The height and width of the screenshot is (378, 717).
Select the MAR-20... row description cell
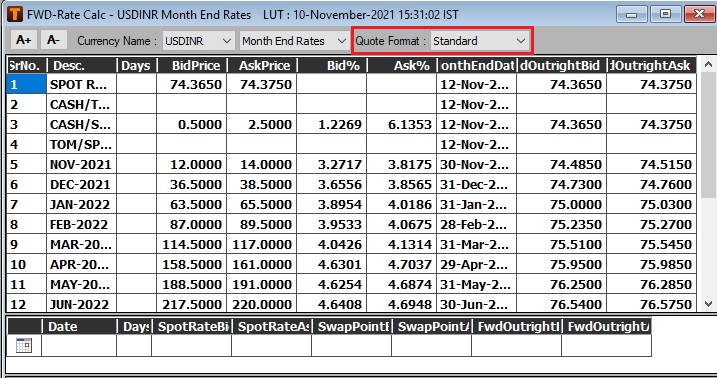(x=81, y=245)
